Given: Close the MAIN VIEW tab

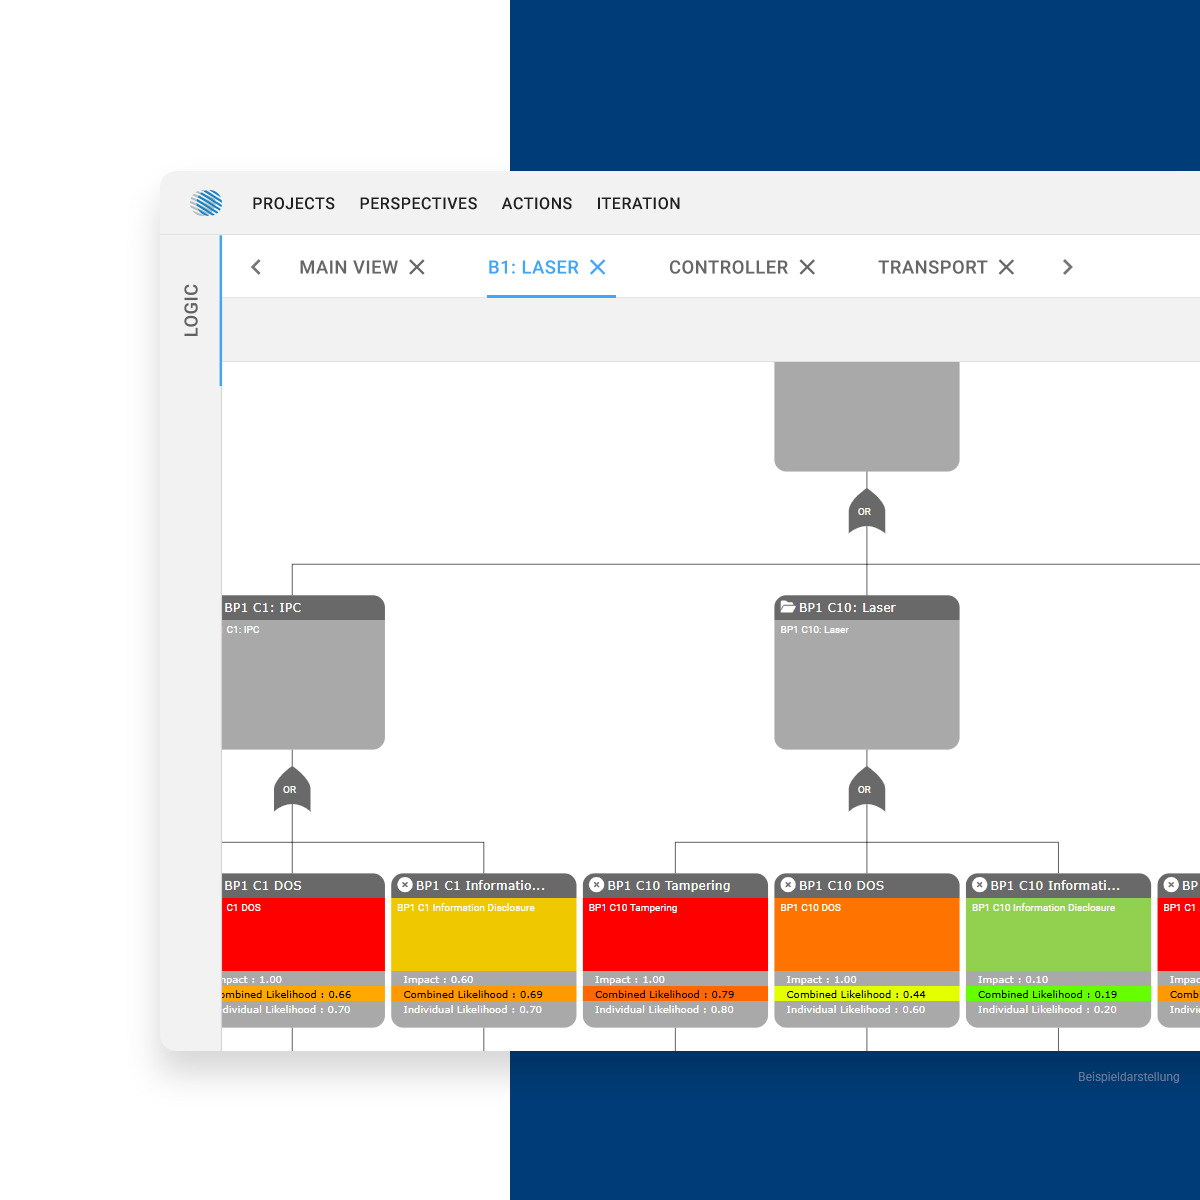Looking at the screenshot, I should [417, 267].
